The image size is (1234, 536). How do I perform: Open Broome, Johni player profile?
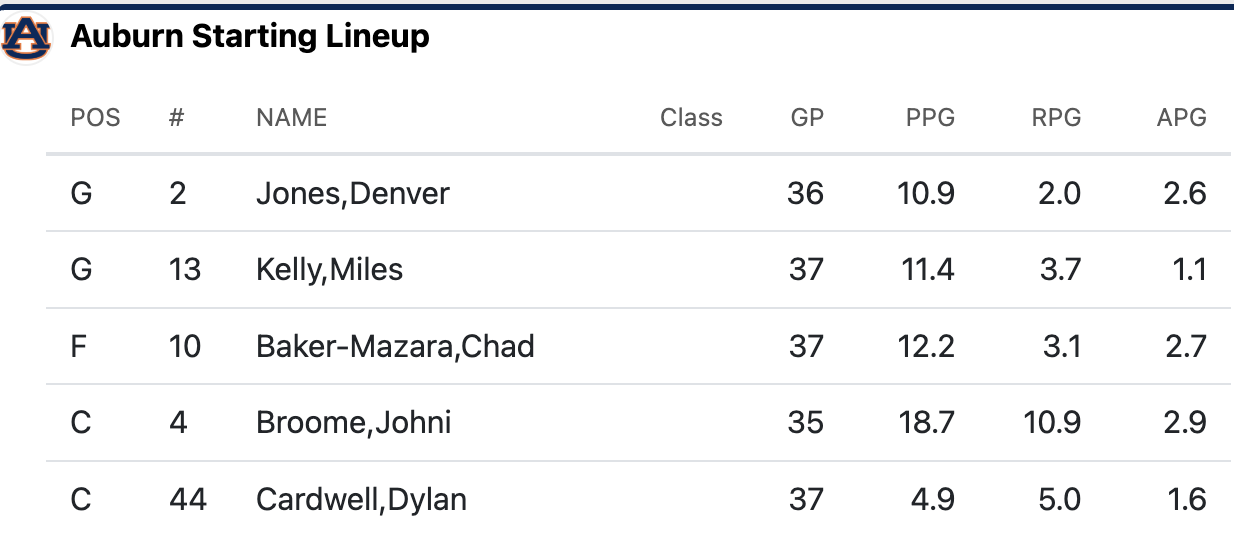(353, 422)
